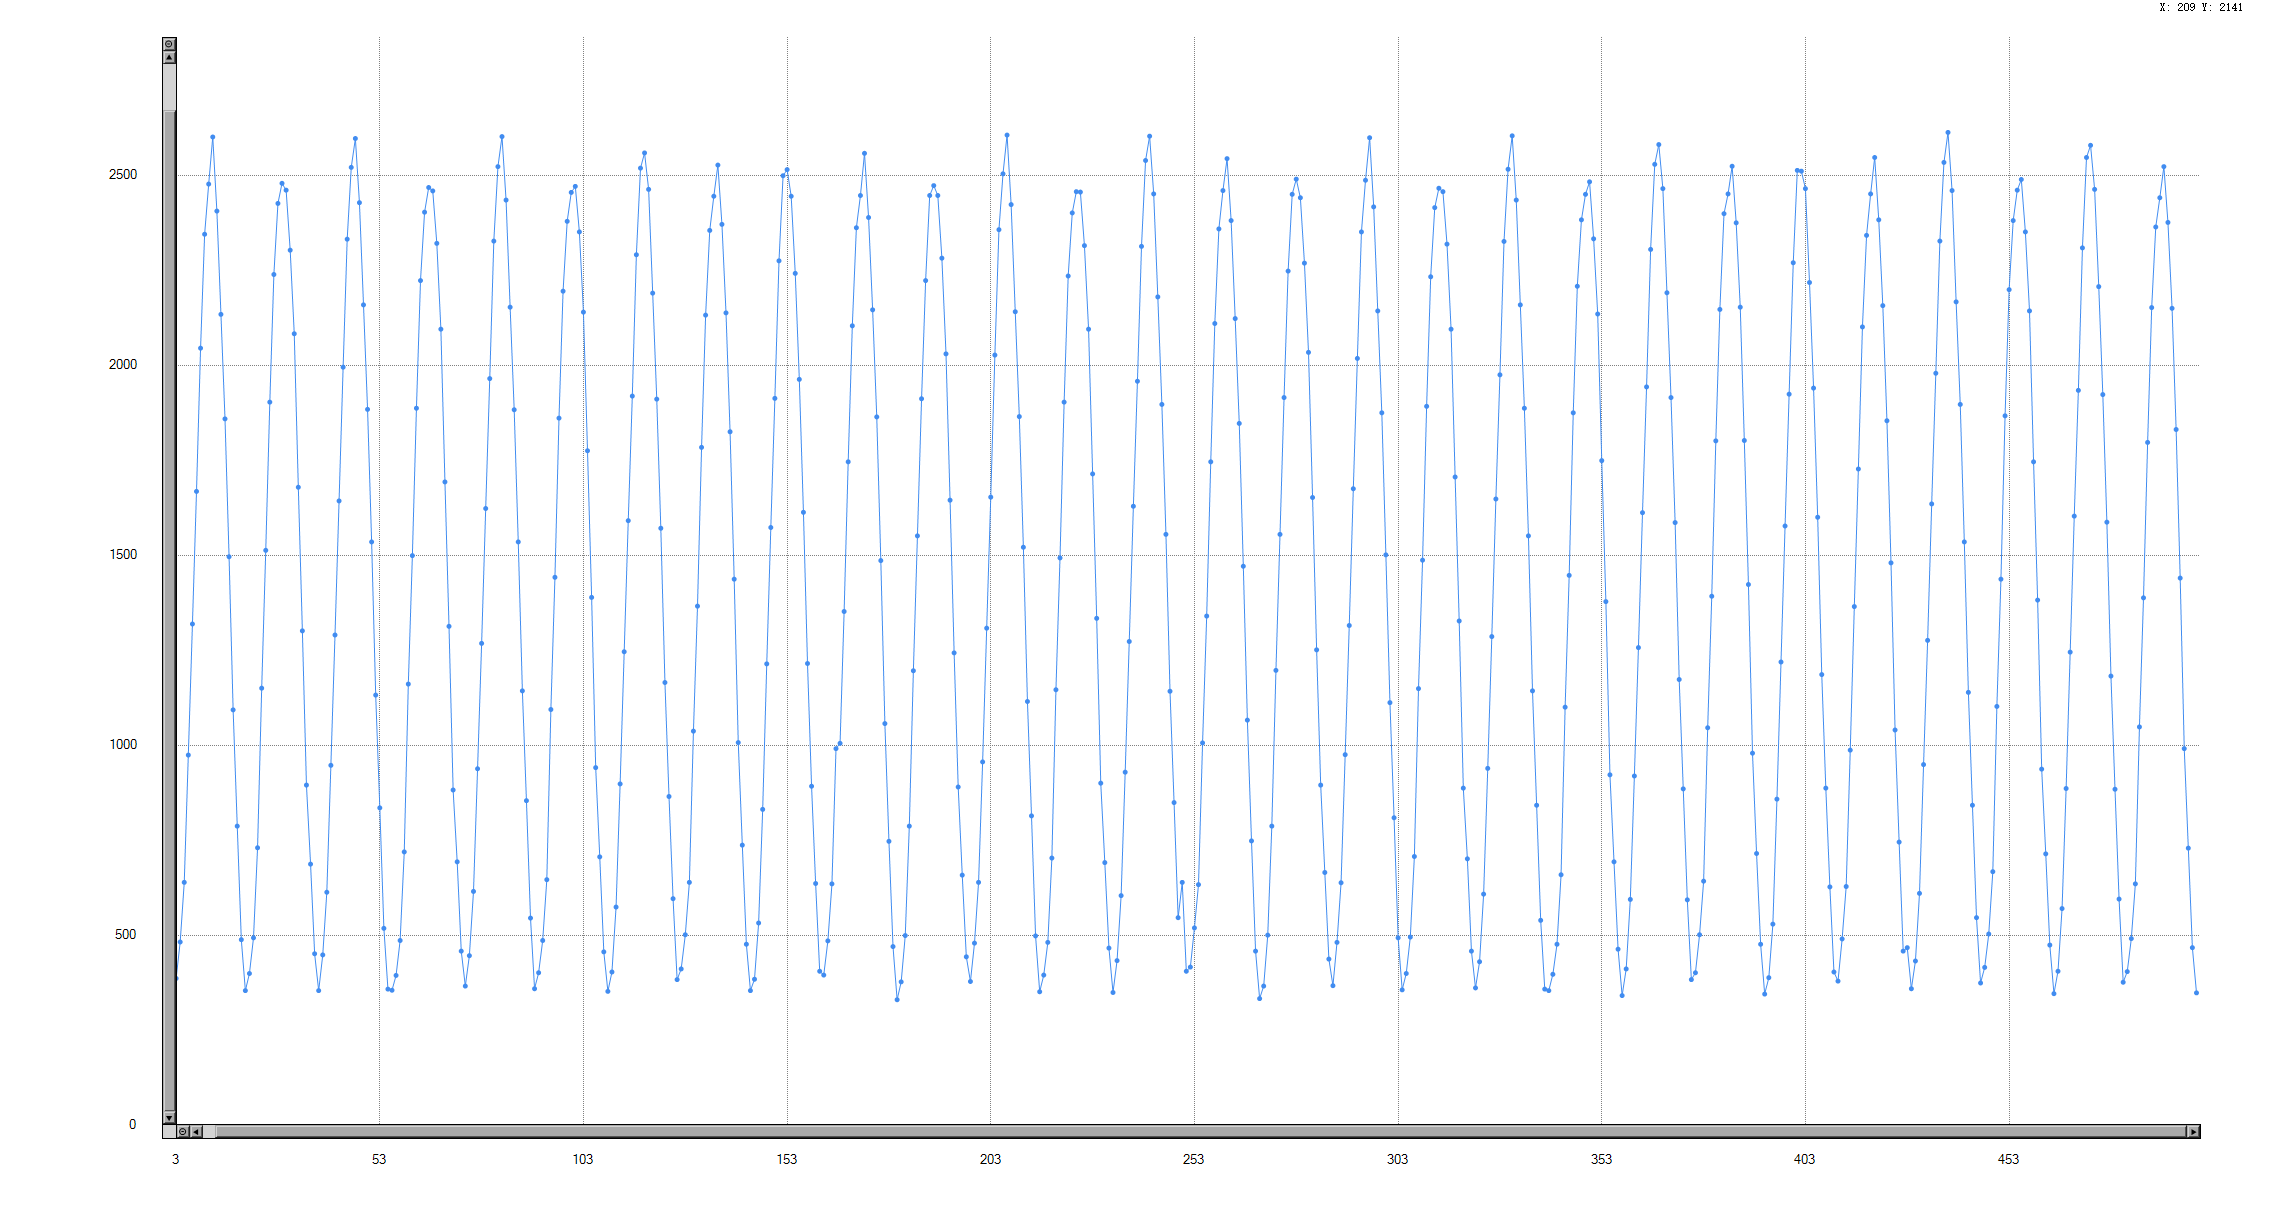
Task: Click the horizontal axis zoom-out icon
Action: [183, 1131]
